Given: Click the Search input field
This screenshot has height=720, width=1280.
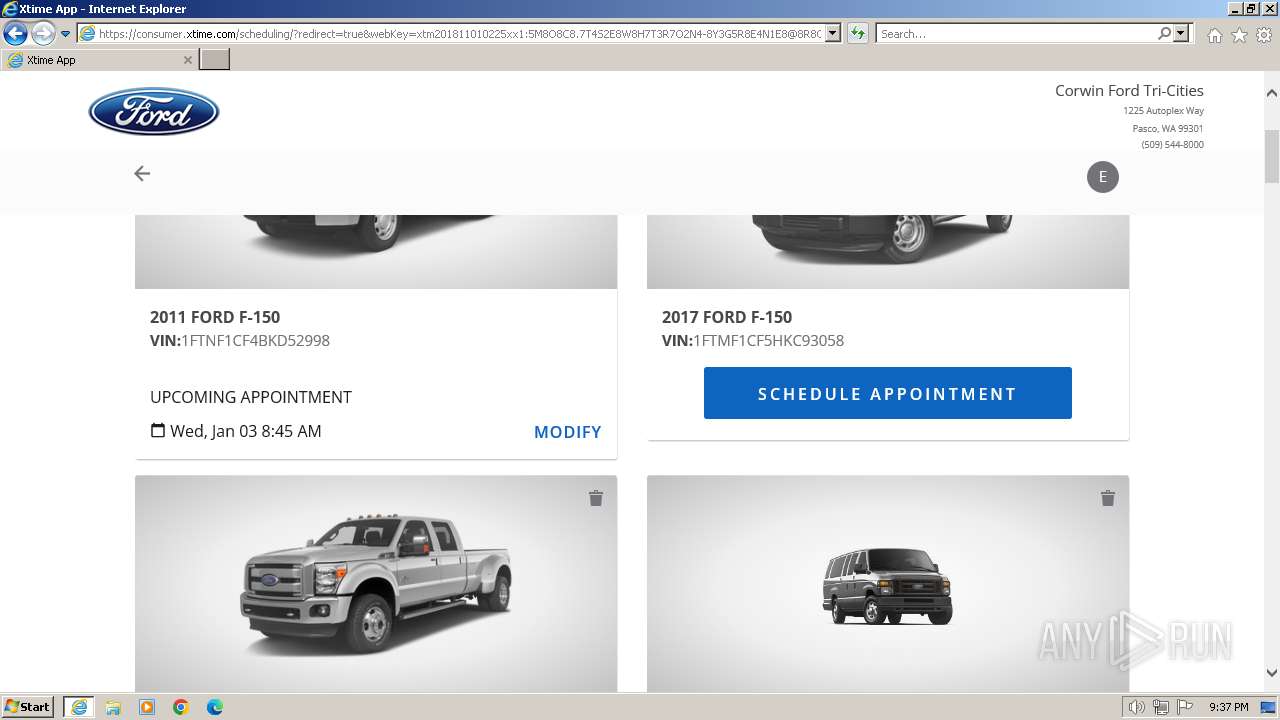Looking at the screenshot, I should pos(1016,33).
